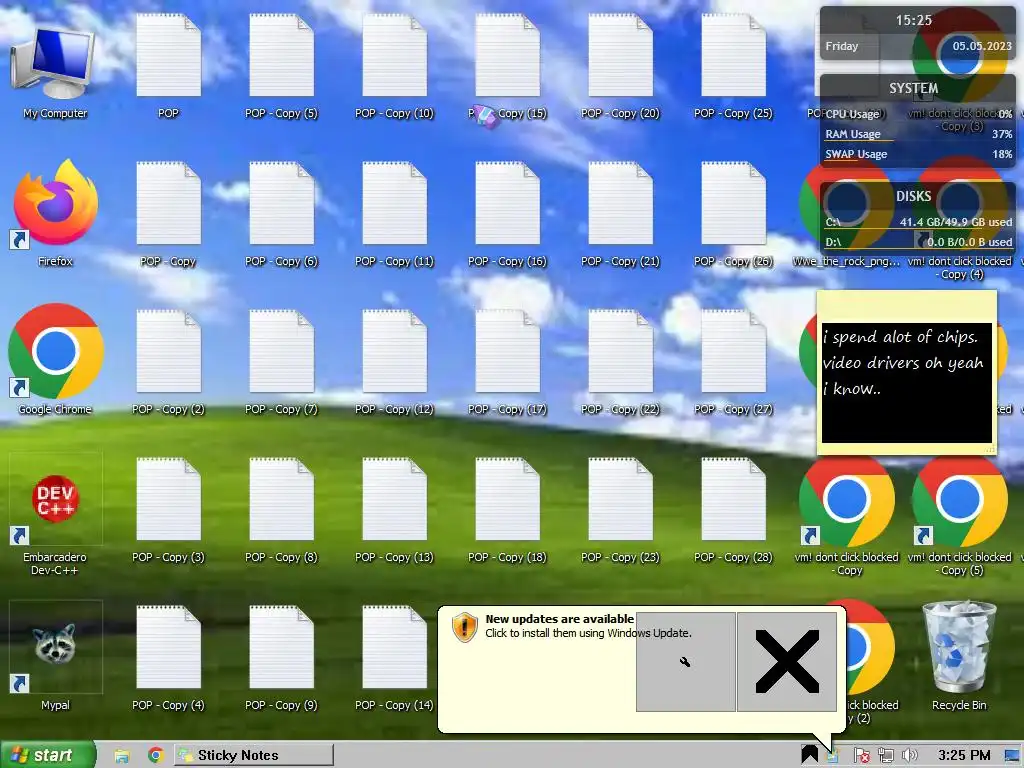Open folder icon in Quick Launch bar
The width and height of the screenshot is (1024, 768).
pyautogui.click(x=121, y=756)
